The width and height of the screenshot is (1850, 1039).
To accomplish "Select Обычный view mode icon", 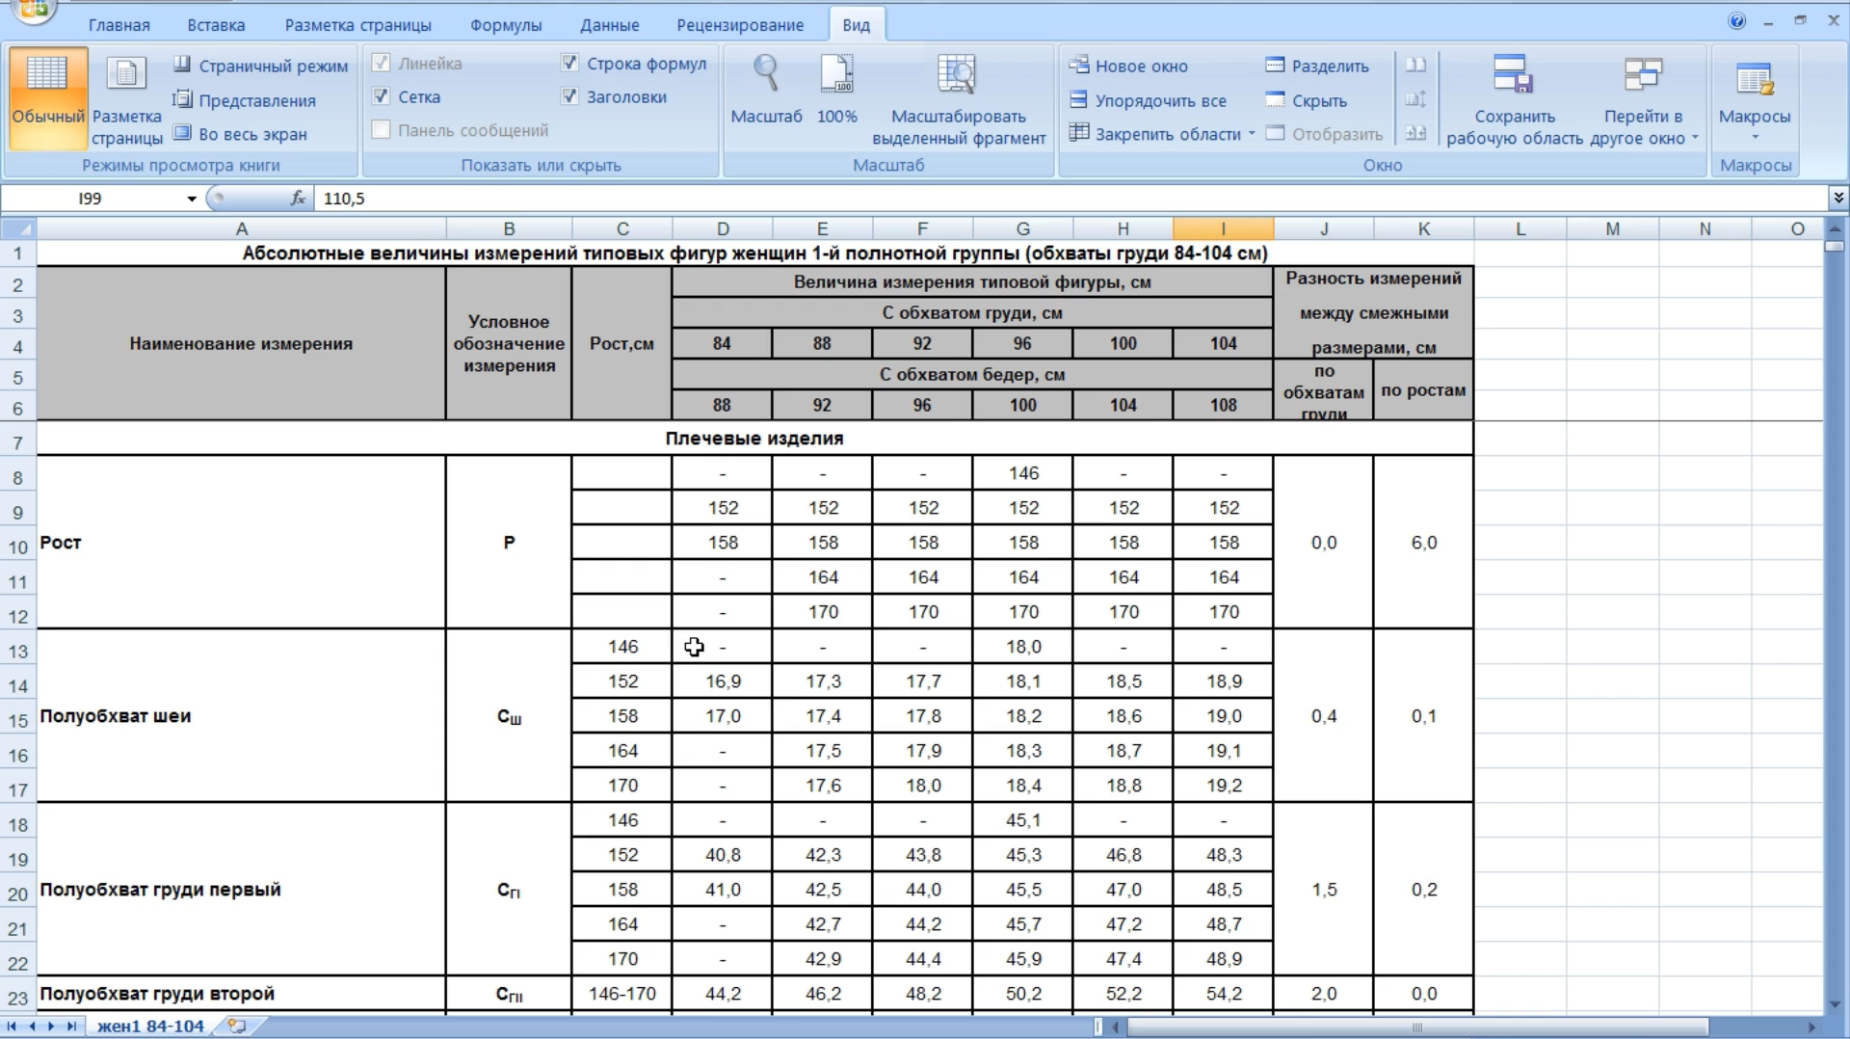I will [x=47, y=74].
